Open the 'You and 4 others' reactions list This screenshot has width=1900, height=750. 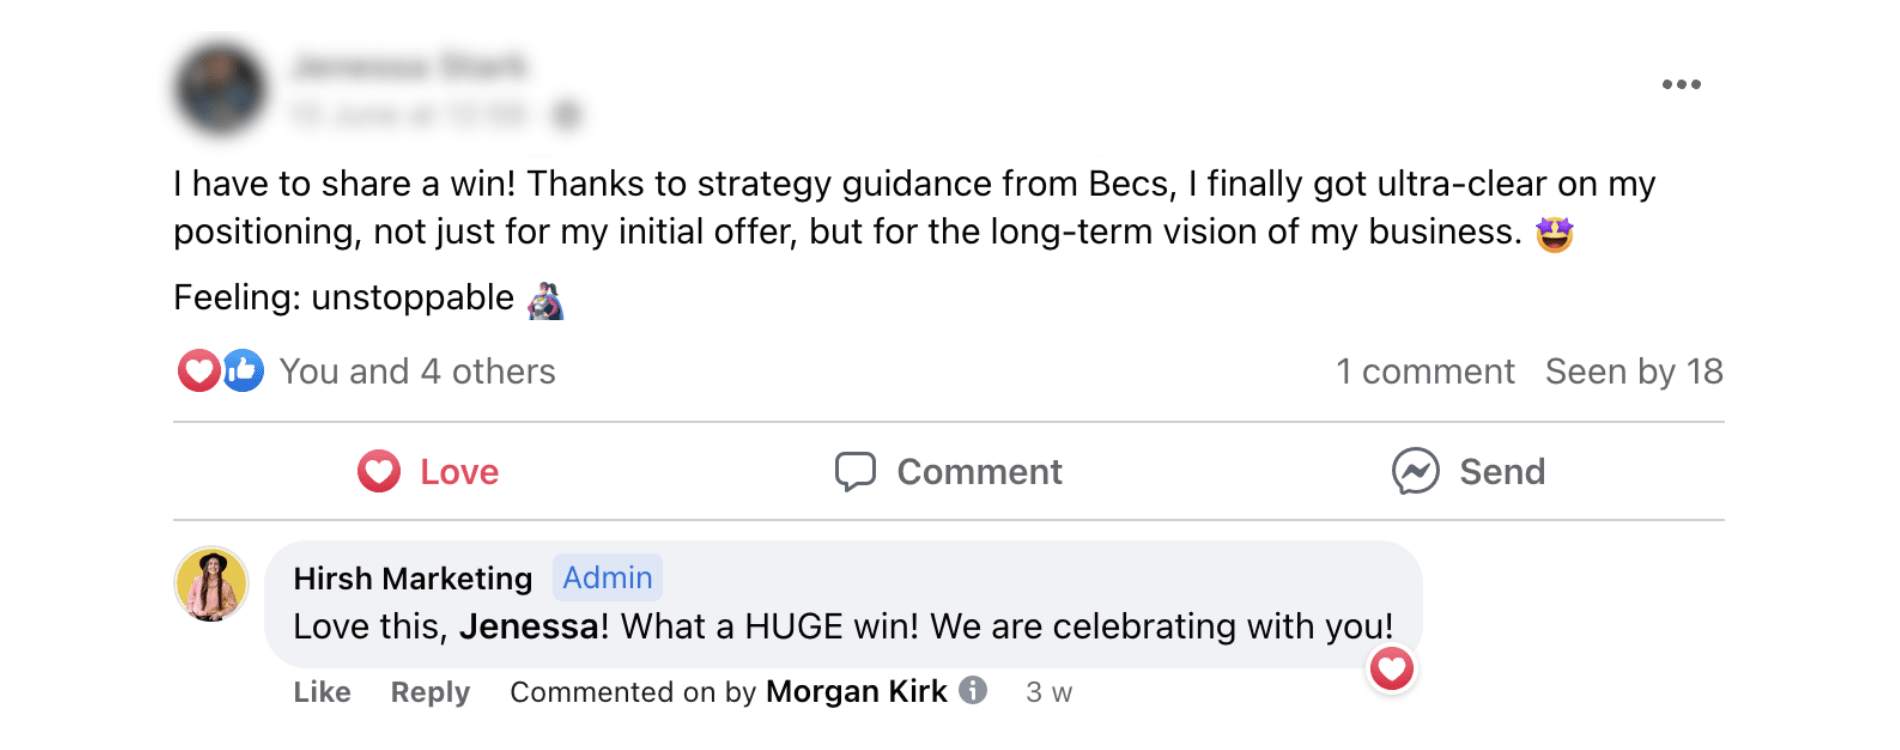click(x=417, y=372)
